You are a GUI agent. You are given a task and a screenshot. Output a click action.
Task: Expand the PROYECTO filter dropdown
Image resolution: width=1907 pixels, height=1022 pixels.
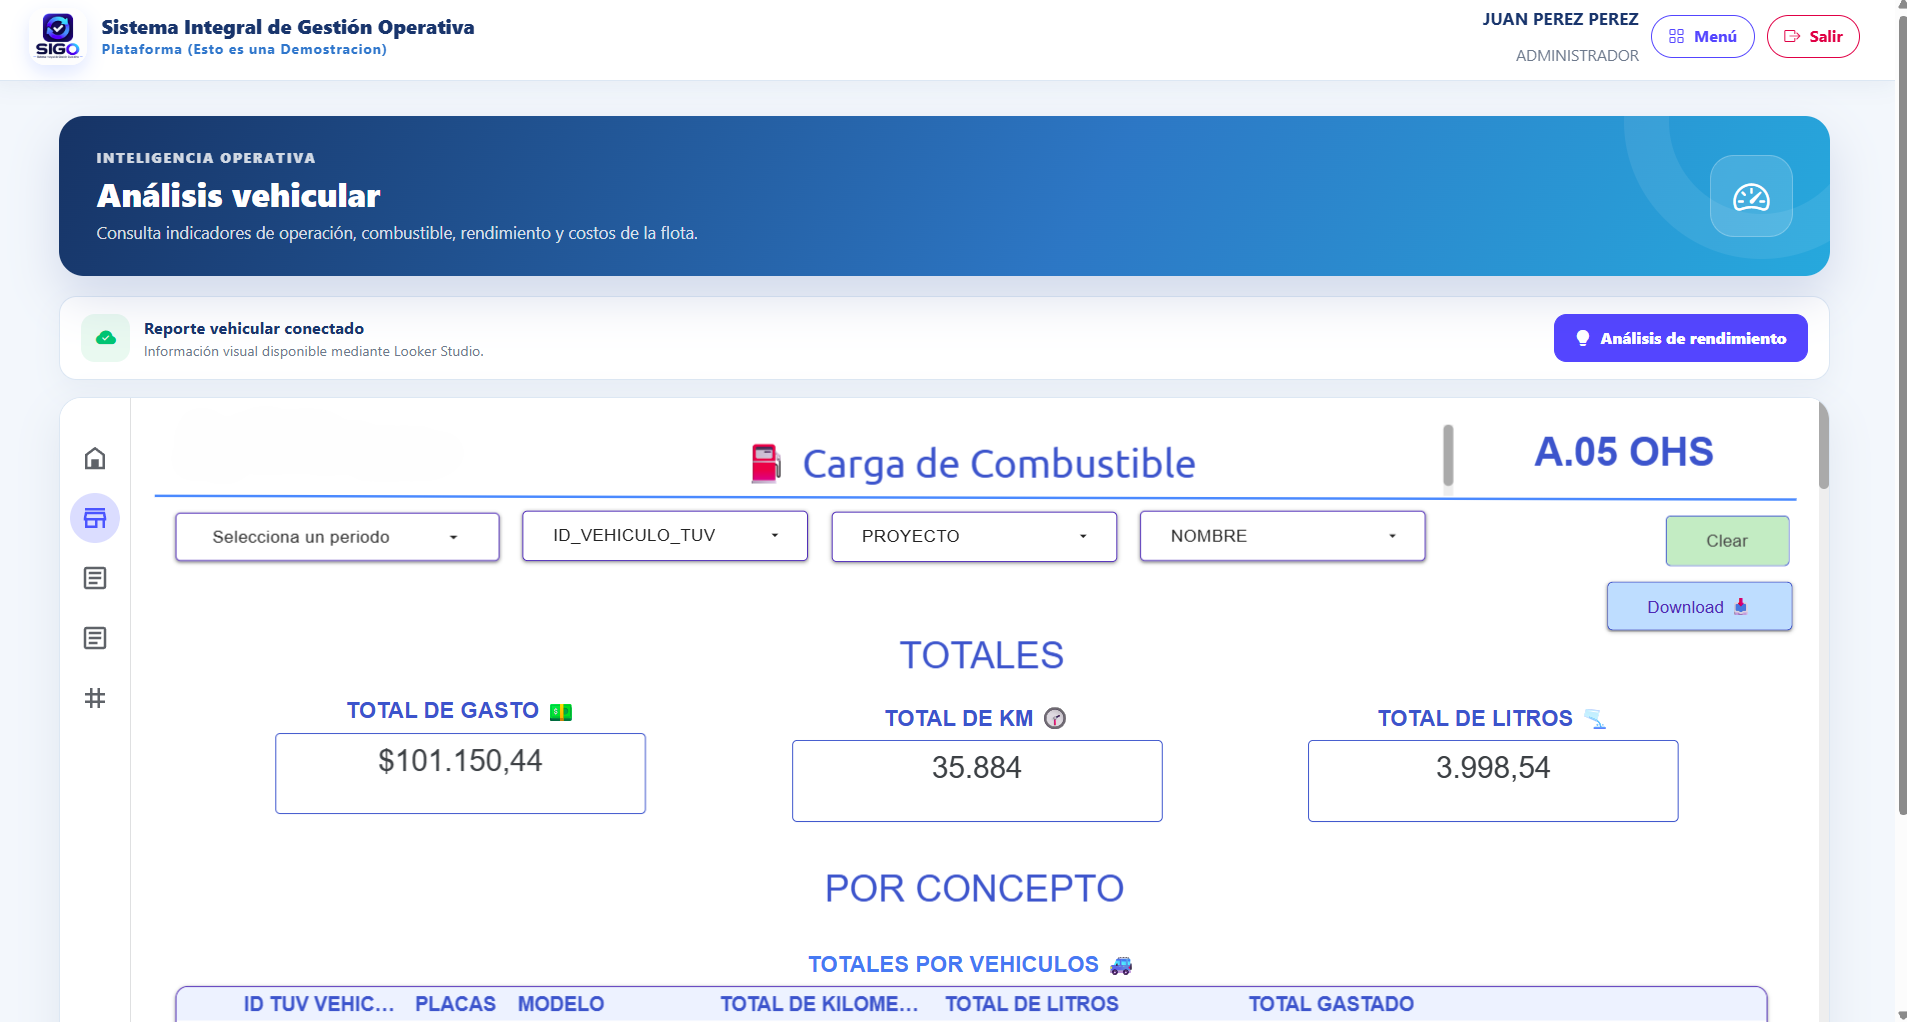pyautogui.click(x=974, y=537)
